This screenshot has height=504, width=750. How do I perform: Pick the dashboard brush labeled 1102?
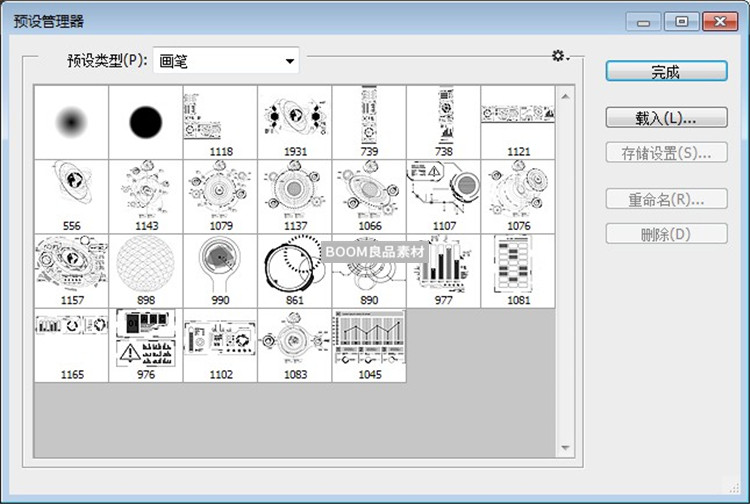220,345
